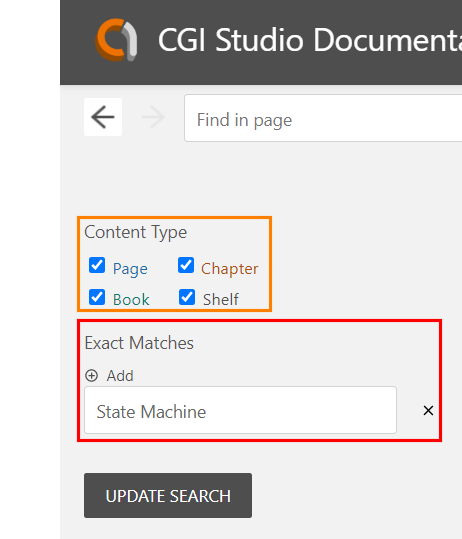Remove State Machine term with X
The image size is (462, 539).
click(428, 410)
